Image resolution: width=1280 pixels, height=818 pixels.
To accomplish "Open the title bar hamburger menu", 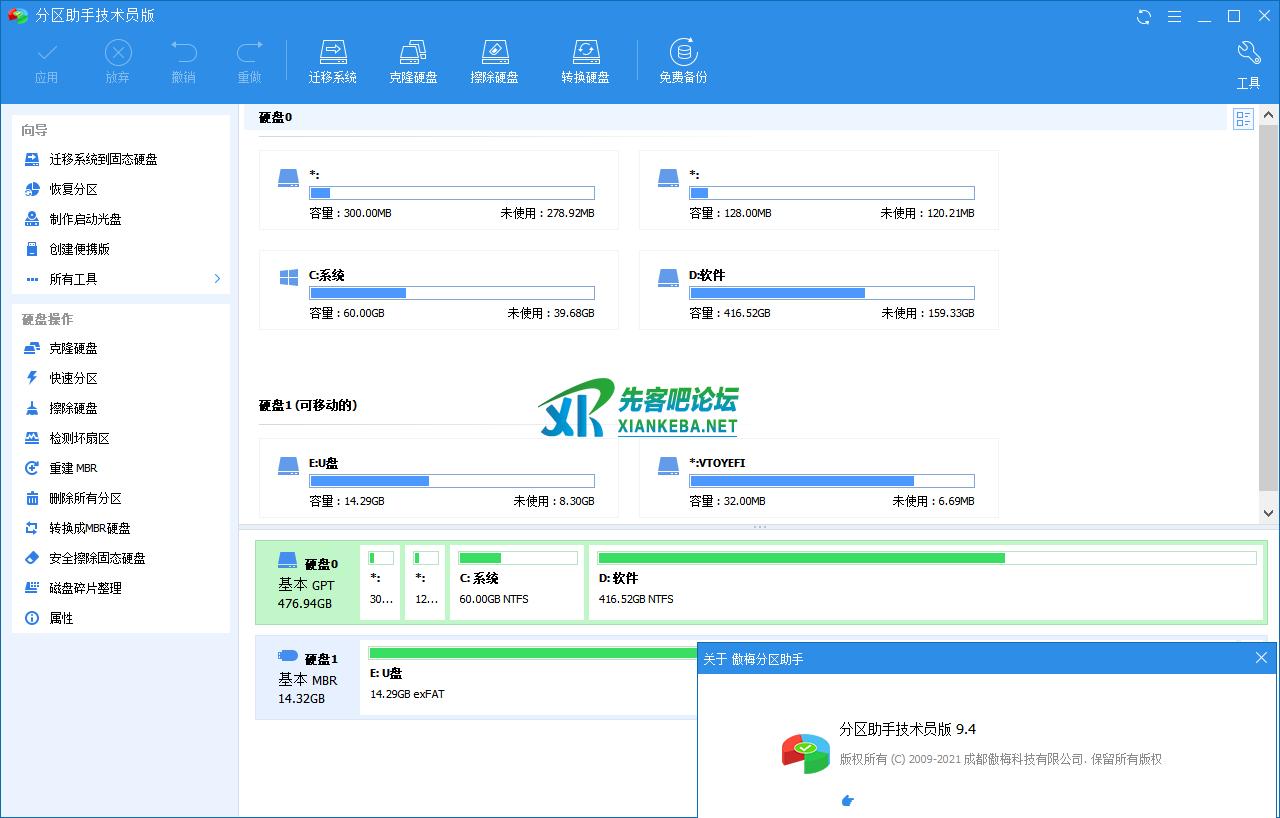I will coord(1175,16).
